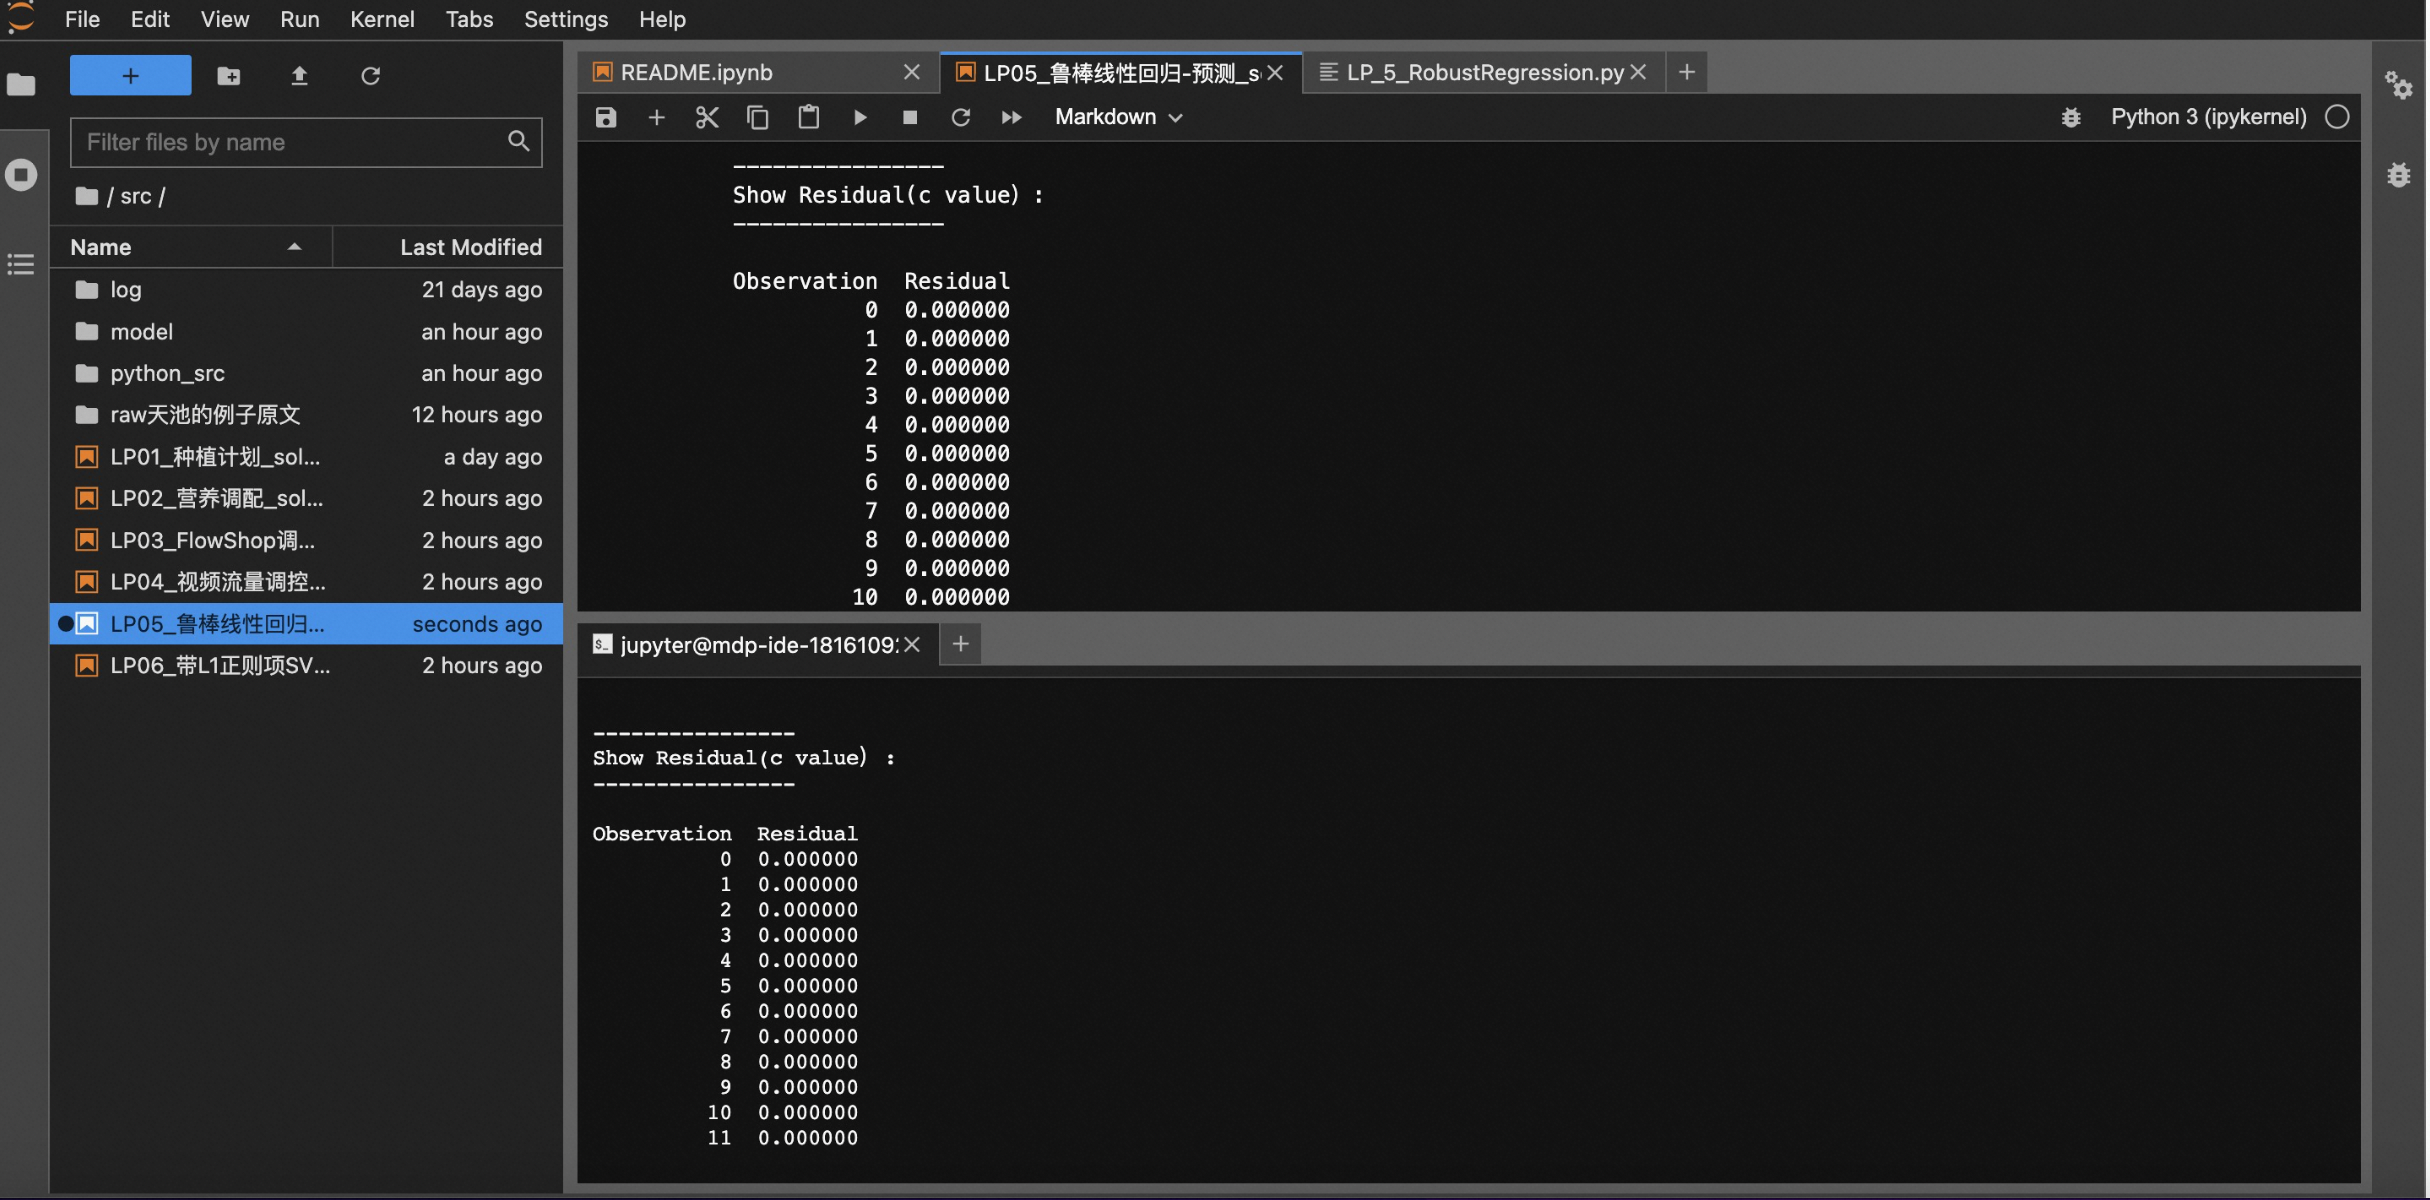Open the raw天池的例子原文 folder
The width and height of the screenshot is (2430, 1200).
306,414
